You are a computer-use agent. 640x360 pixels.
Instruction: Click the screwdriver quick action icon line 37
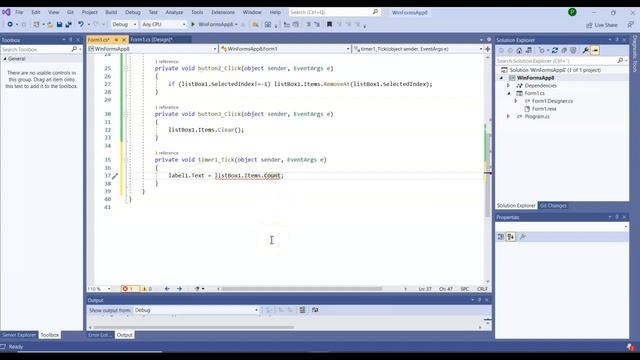(115, 176)
